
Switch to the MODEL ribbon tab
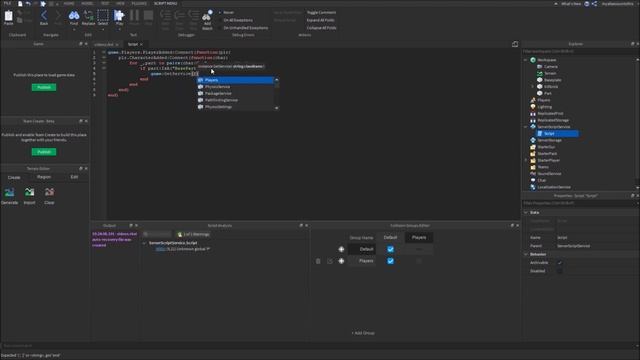pyautogui.click(x=87, y=4)
